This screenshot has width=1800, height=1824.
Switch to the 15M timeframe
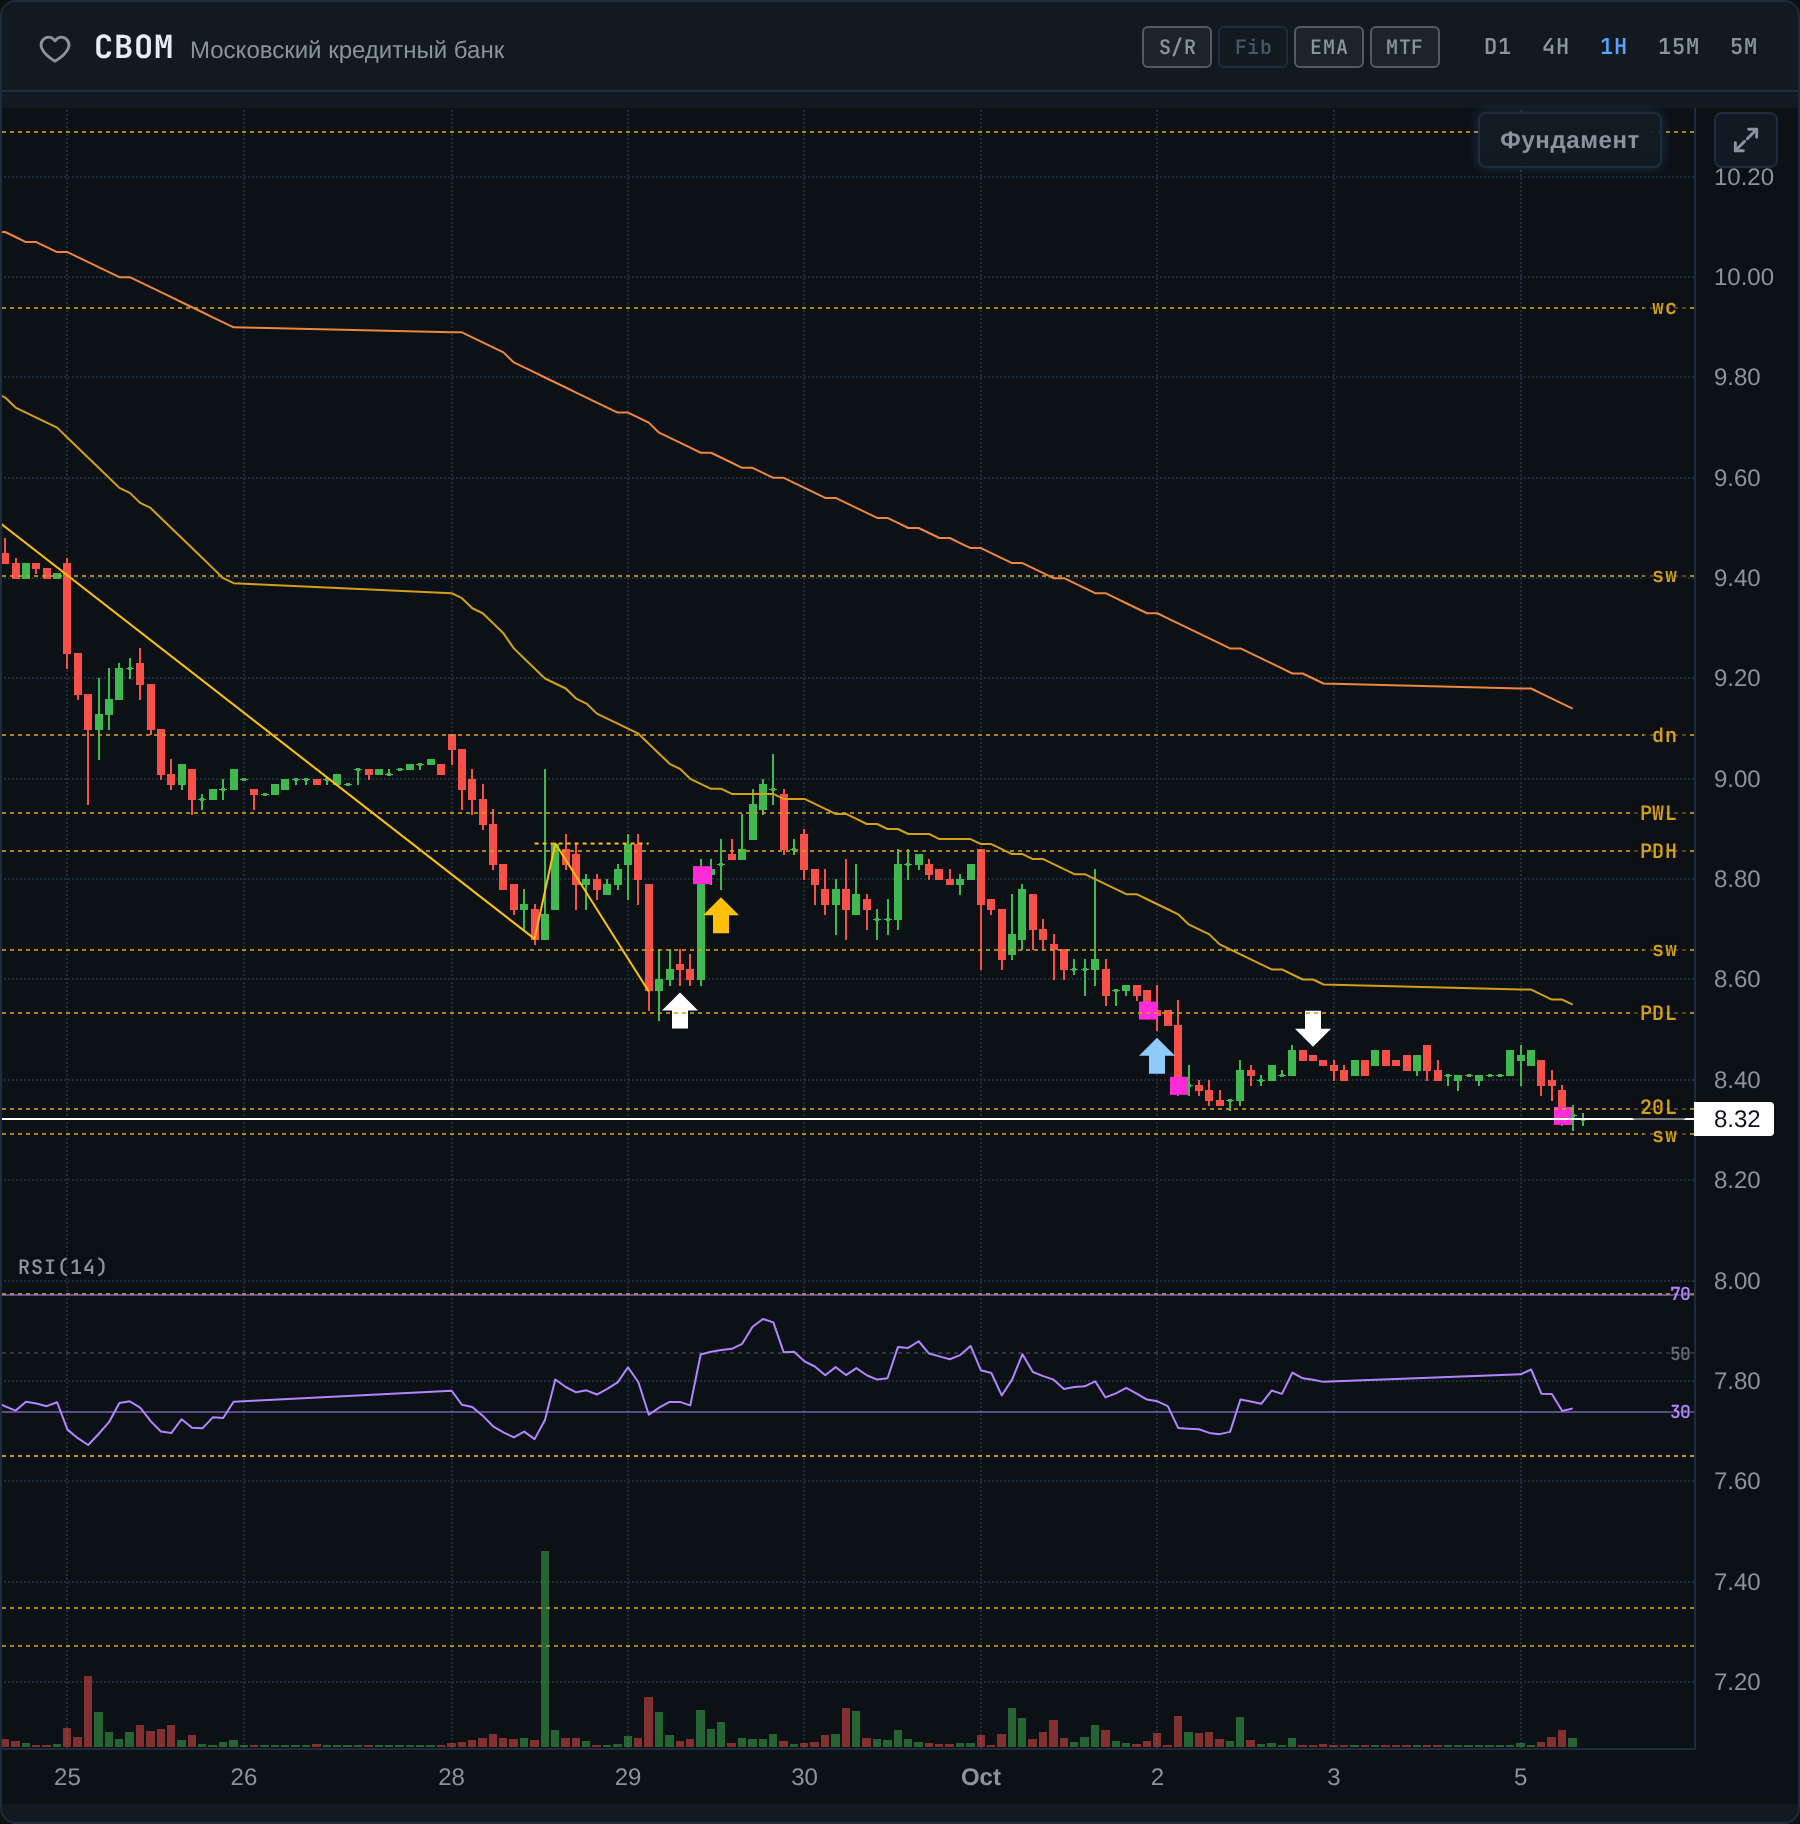1678,47
